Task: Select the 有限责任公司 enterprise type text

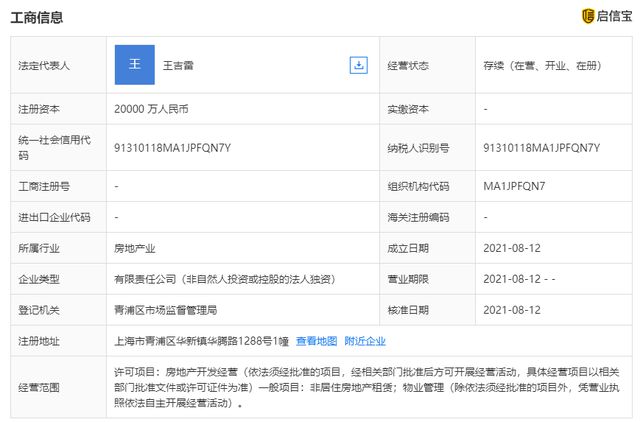Action: pyautogui.click(x=224, y=279)
